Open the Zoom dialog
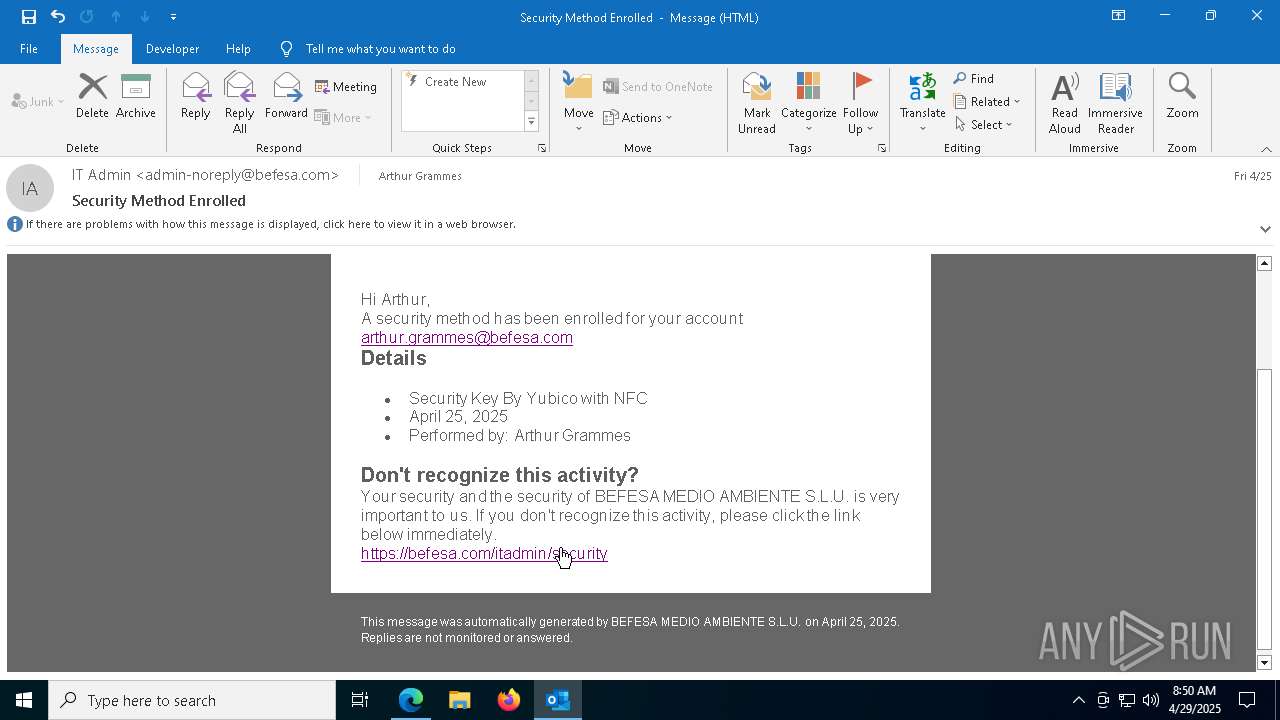 pyautogui.click(x=1182, y=97)
